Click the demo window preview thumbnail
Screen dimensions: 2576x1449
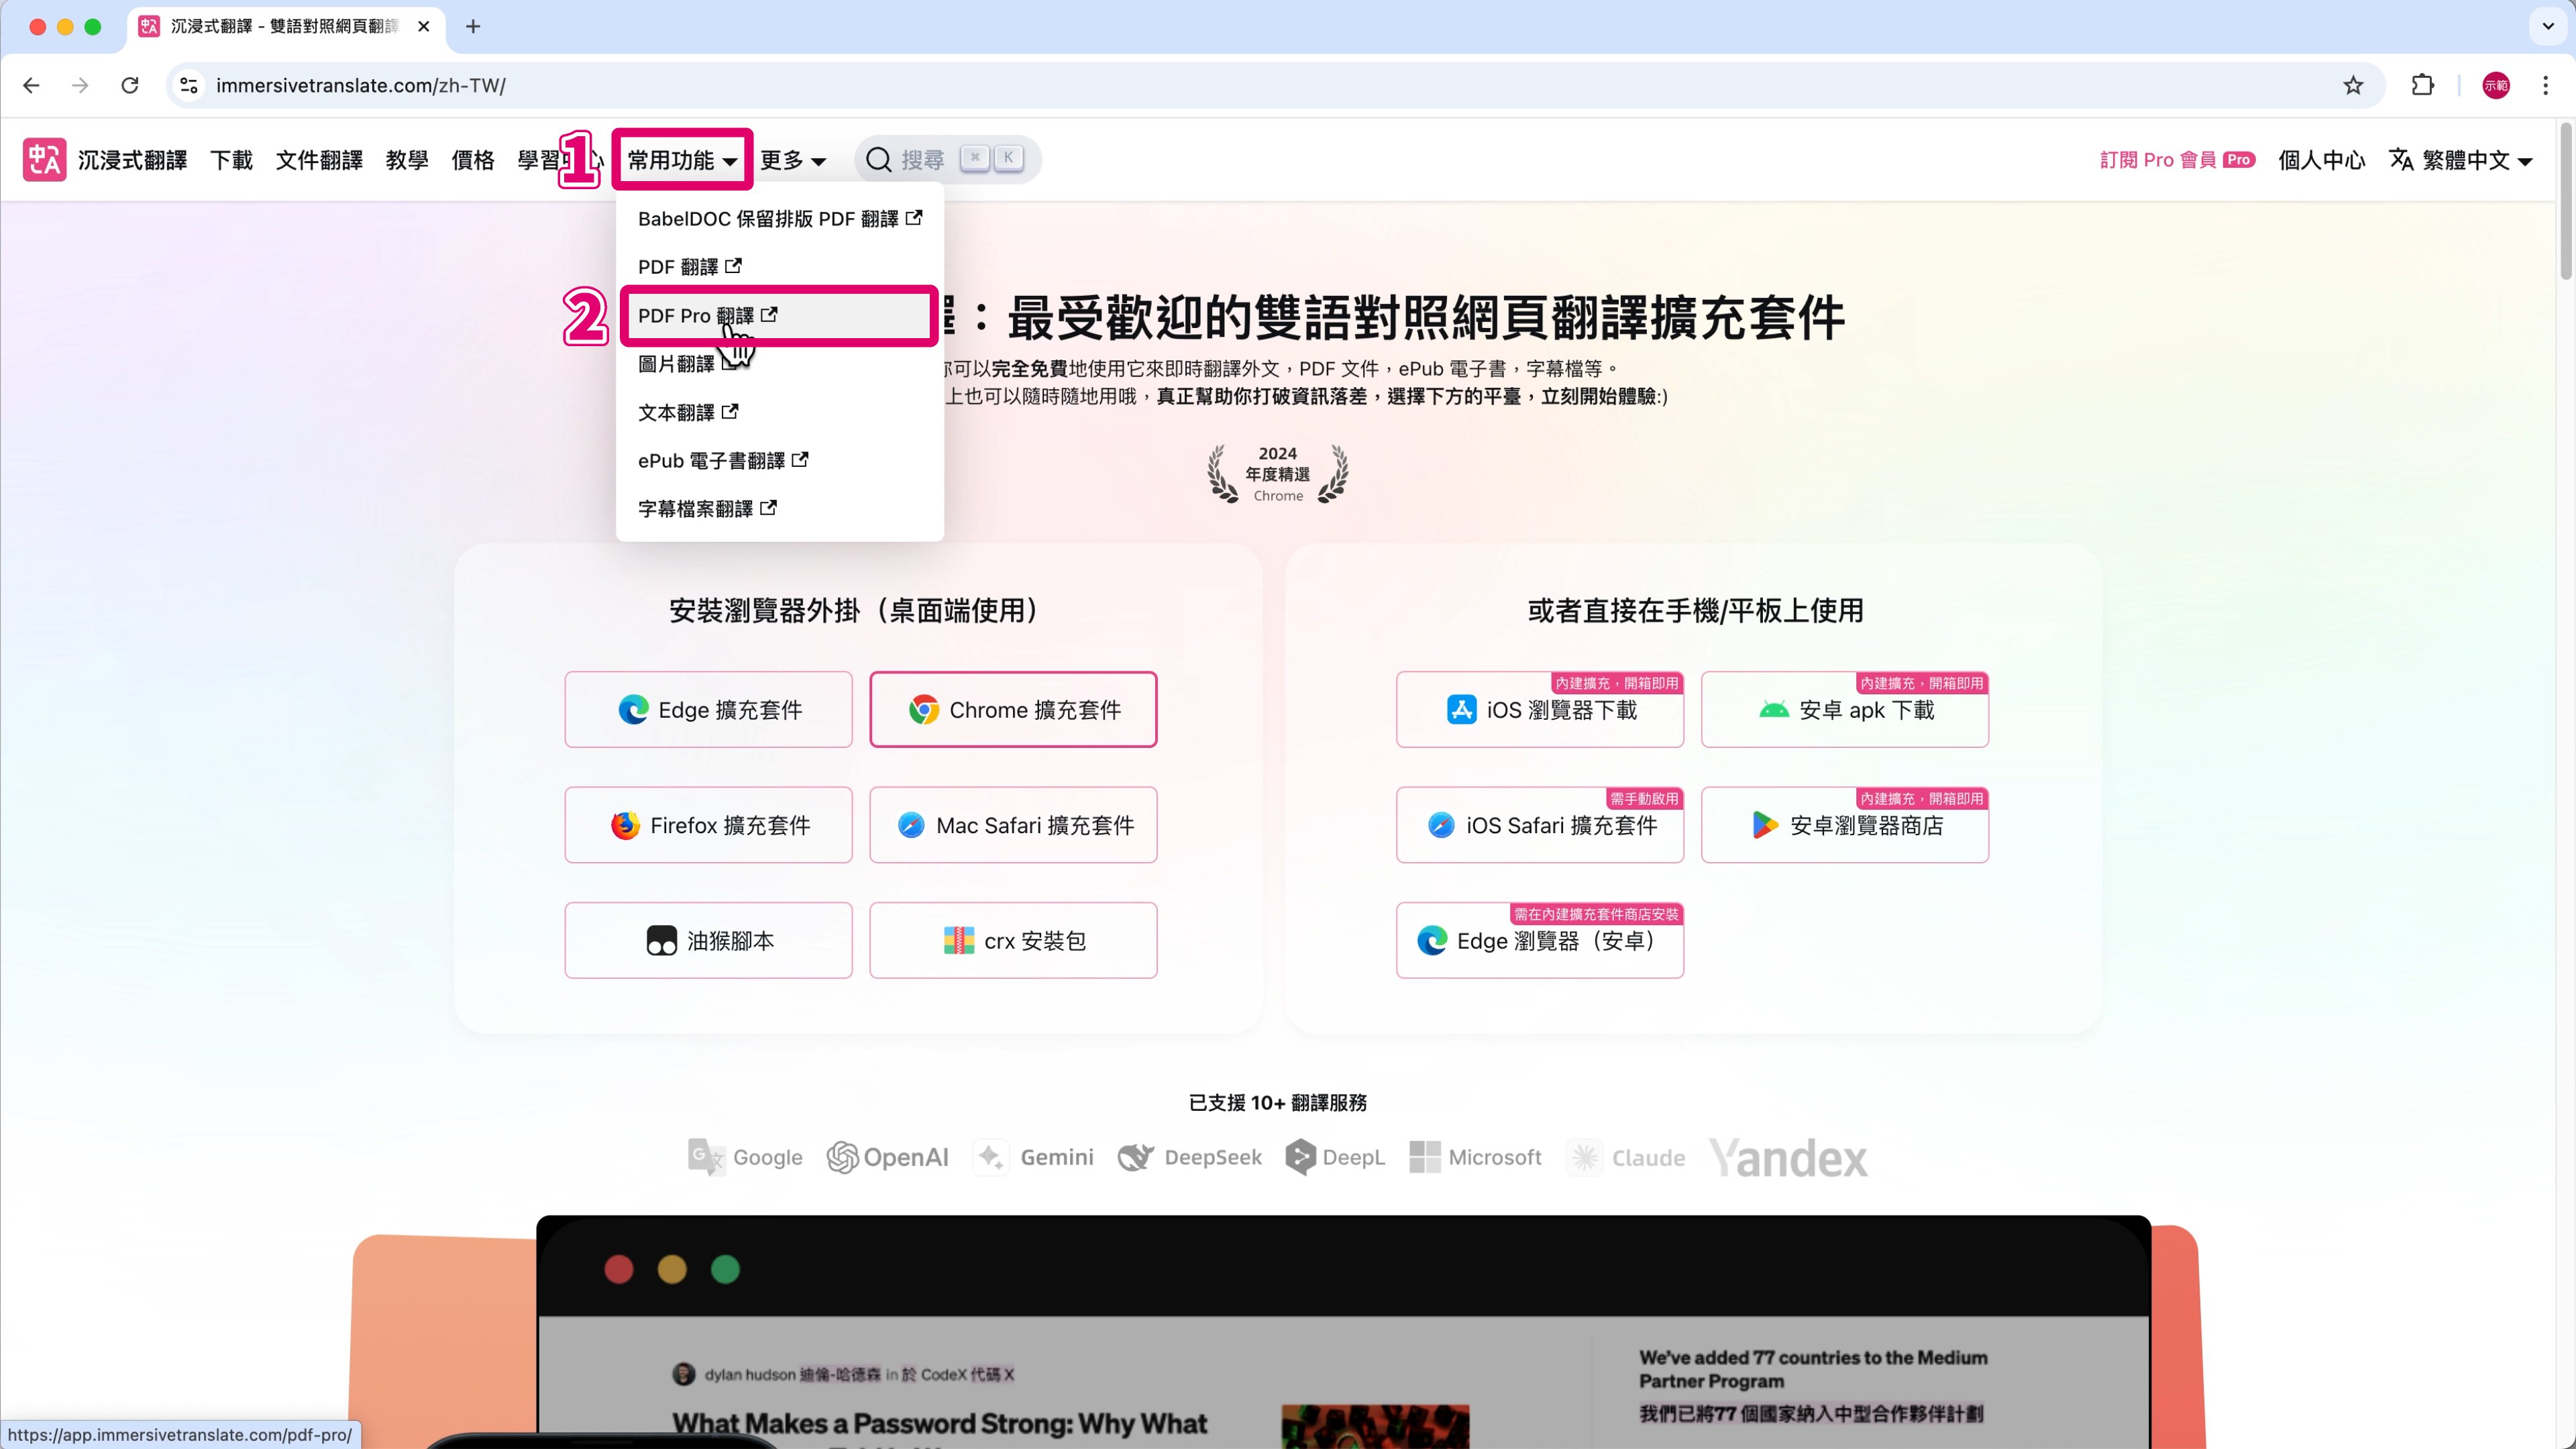click(1343, 1333)
